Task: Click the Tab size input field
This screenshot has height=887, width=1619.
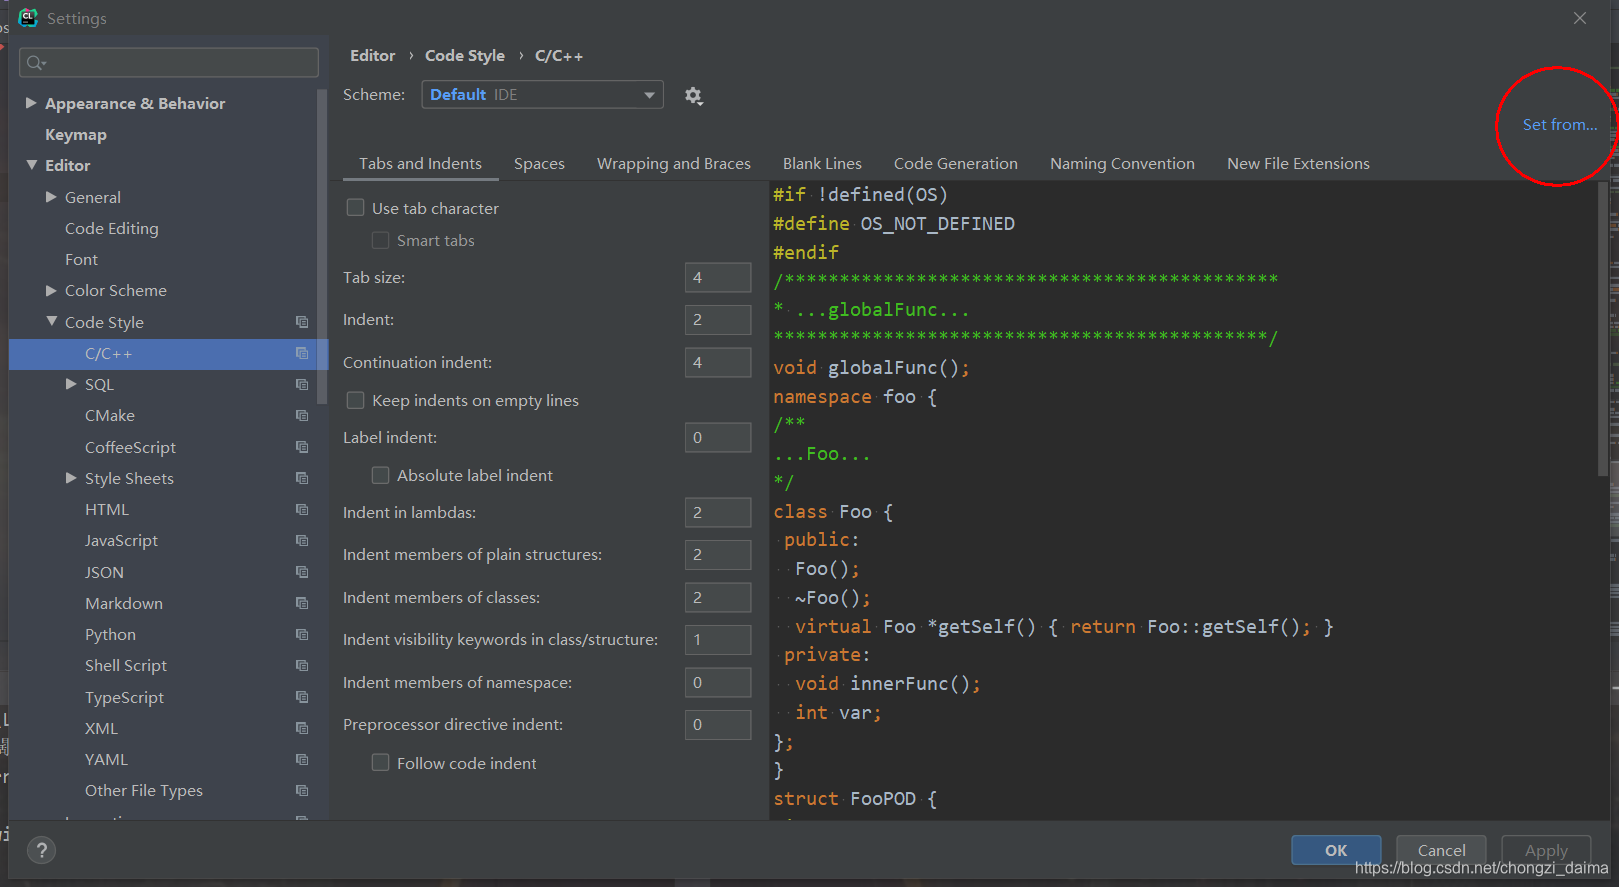Action: click(718, 277)
